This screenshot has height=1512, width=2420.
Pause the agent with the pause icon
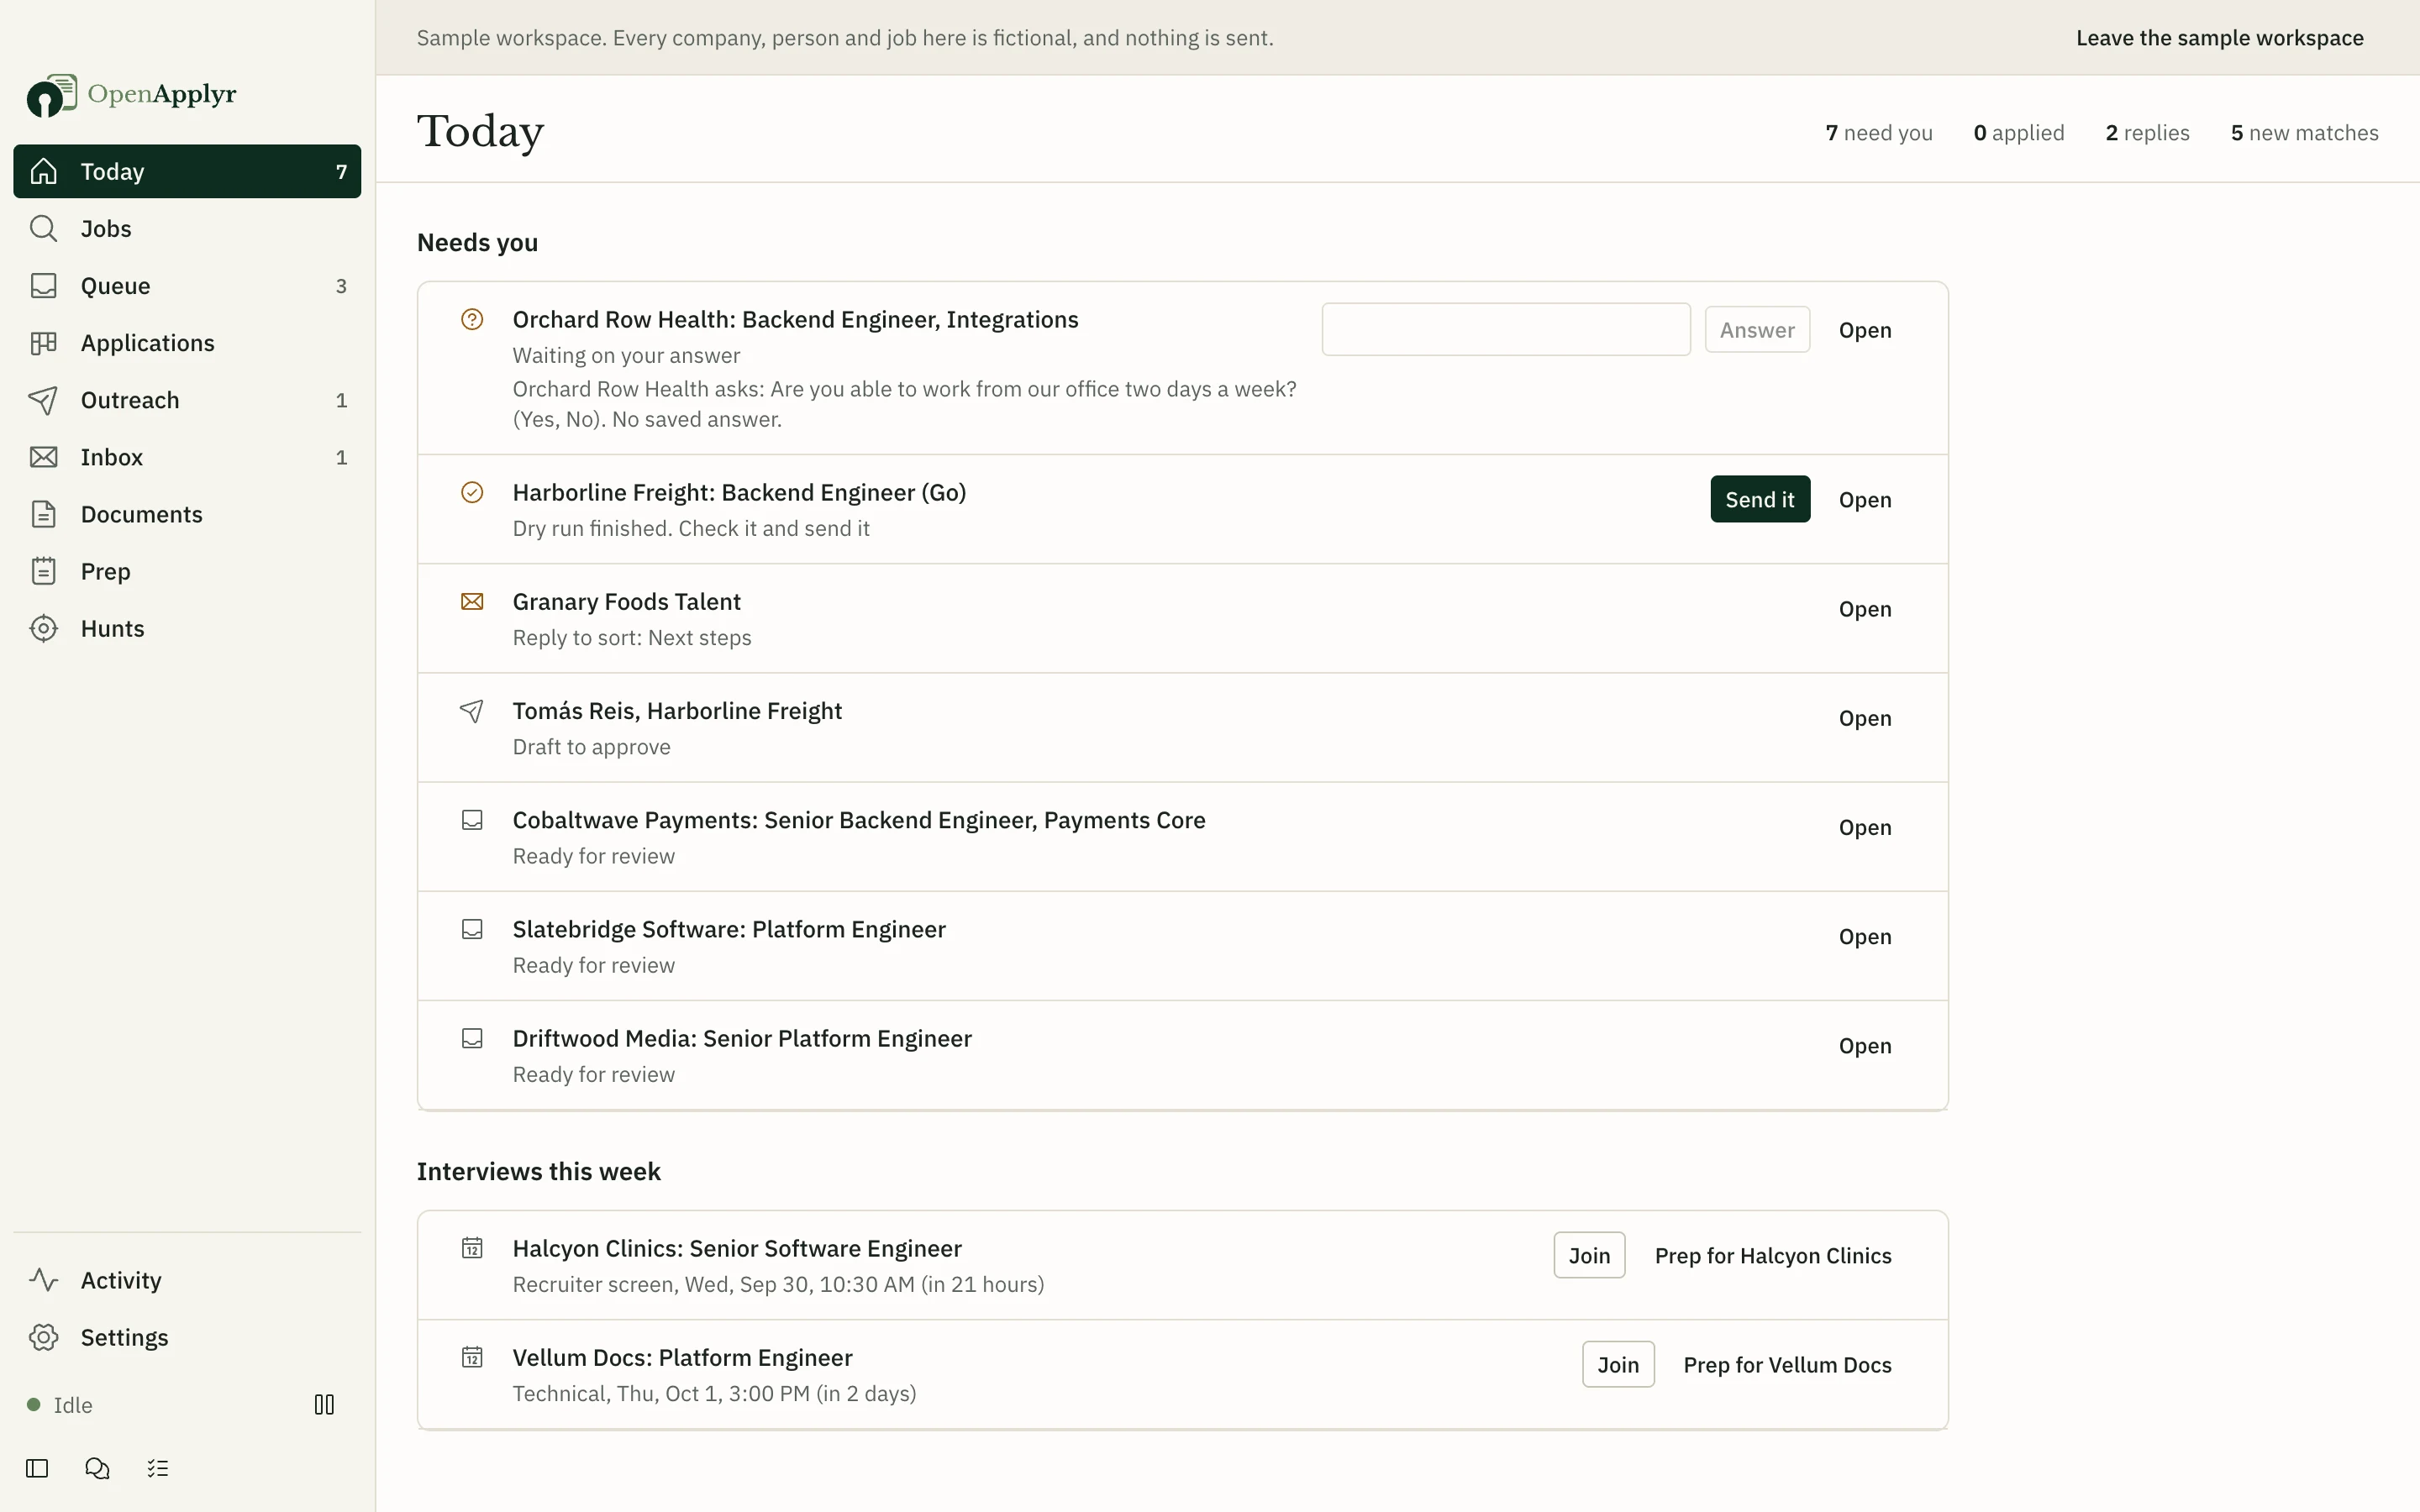[x=324, y=1405]
